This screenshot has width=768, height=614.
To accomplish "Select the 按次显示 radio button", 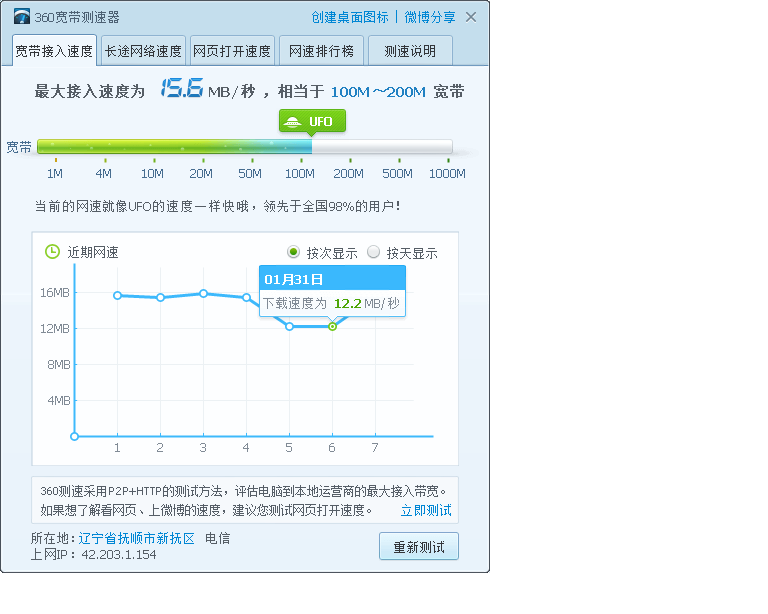I will (294, 252).
